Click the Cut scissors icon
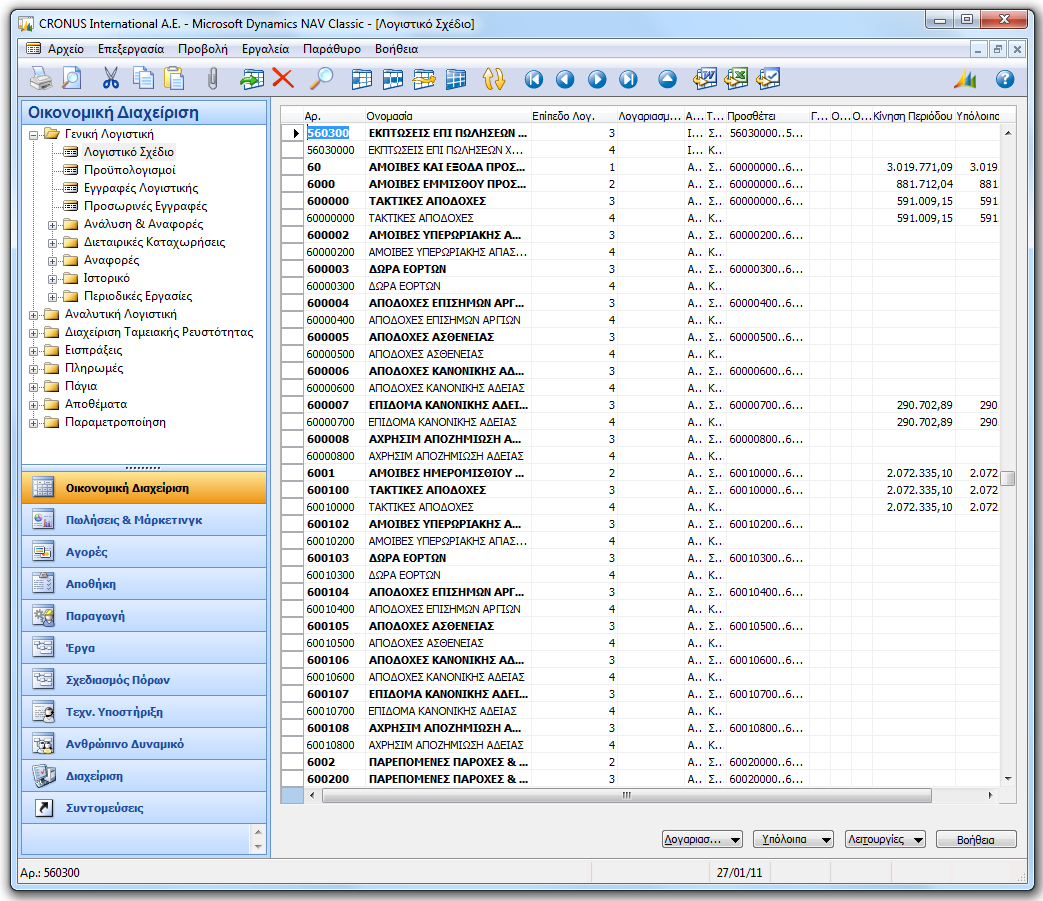This screenshot has height=901, width=1043. [110, 79]
